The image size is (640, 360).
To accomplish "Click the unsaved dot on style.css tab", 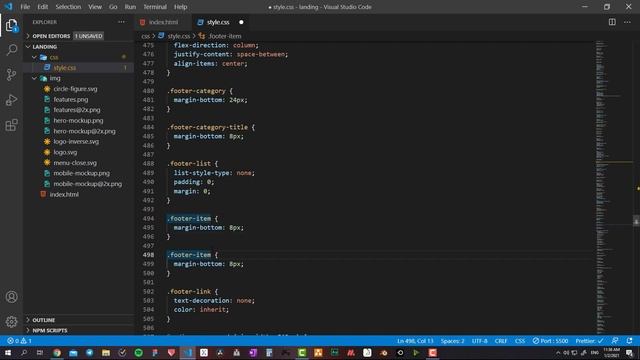I will click(241, 22).
